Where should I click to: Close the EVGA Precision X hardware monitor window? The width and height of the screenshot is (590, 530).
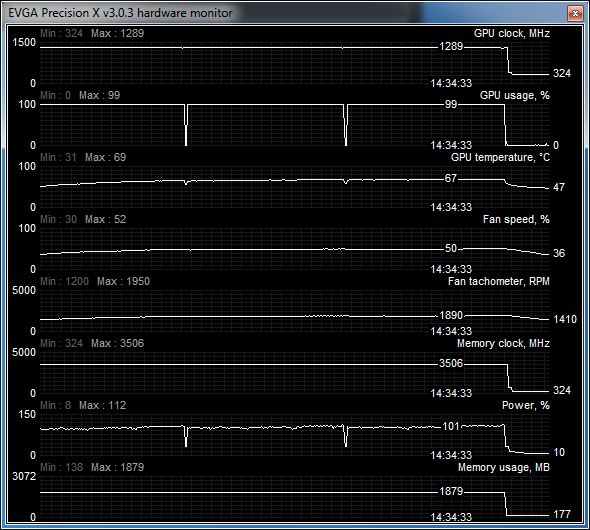[x=575, y=14]
